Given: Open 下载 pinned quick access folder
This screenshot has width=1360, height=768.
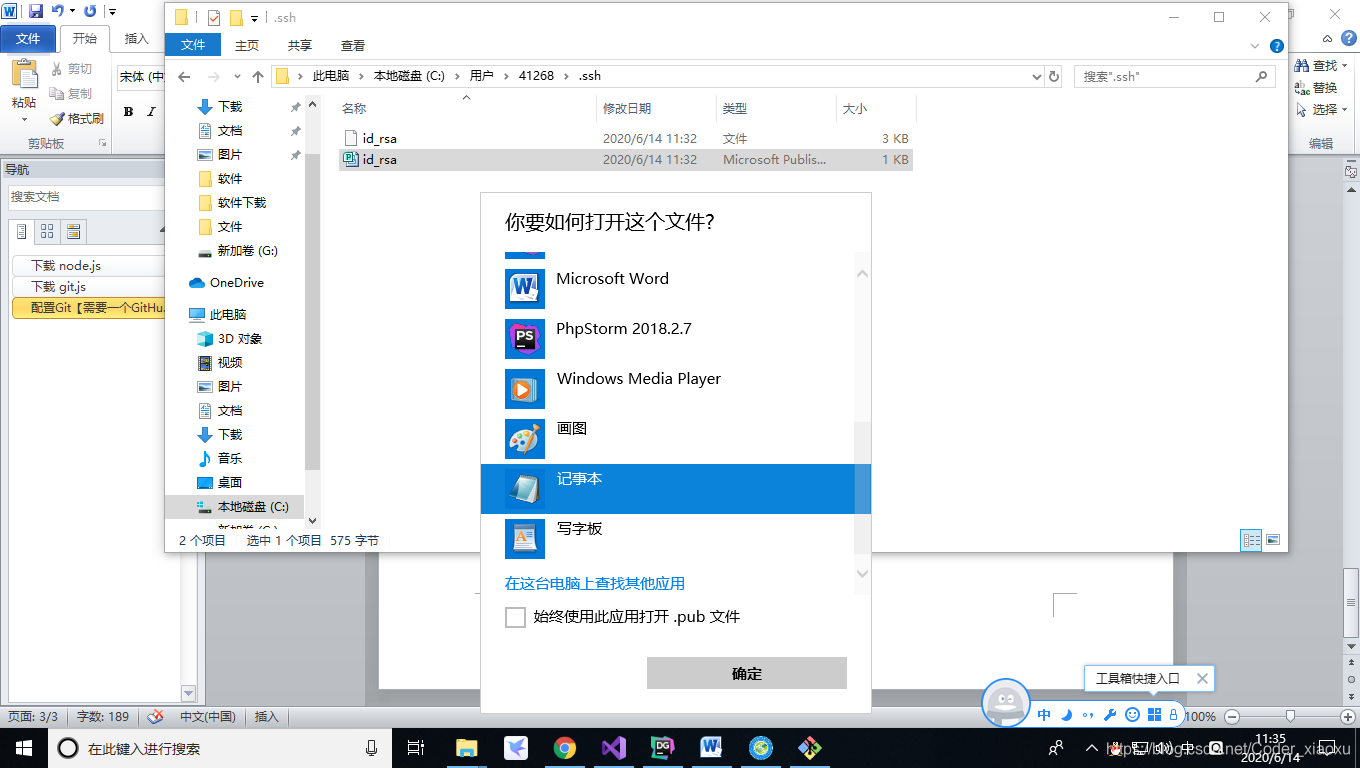Looking at the screenshot, I should [x=230, y=106].
